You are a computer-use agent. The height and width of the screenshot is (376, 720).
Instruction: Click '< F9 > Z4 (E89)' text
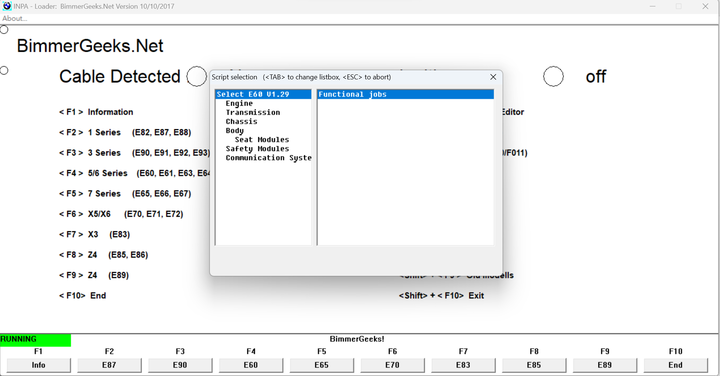point(94,275)
